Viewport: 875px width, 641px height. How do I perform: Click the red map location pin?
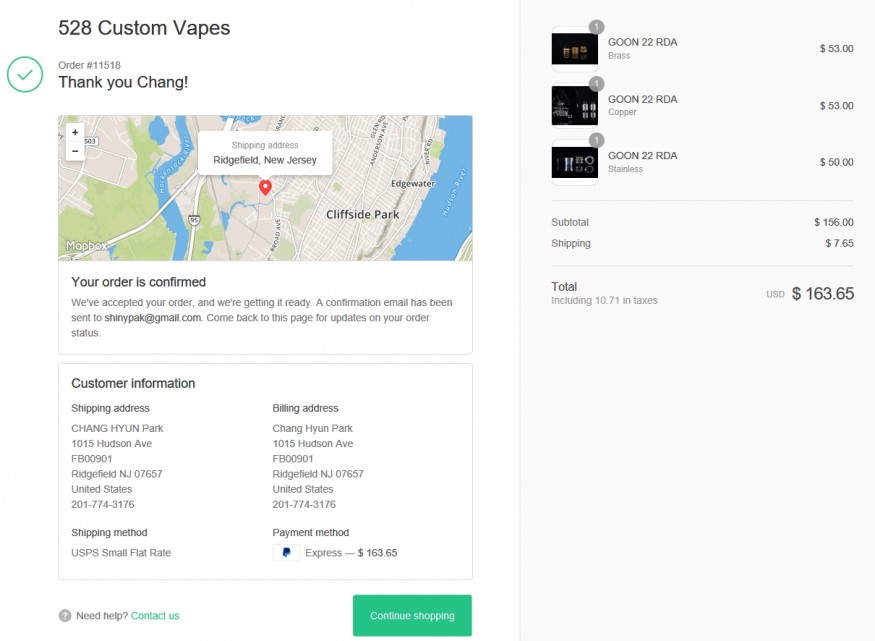(x=265, y=187)
